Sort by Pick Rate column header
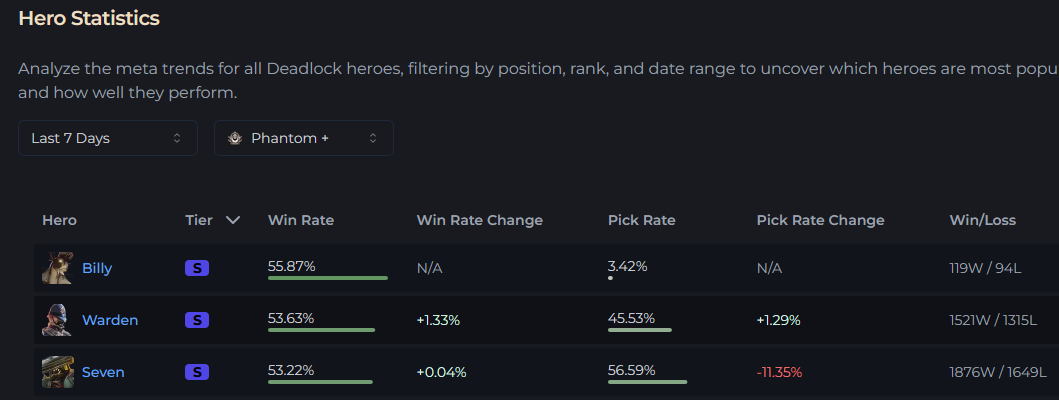 [x=642, y=220]
